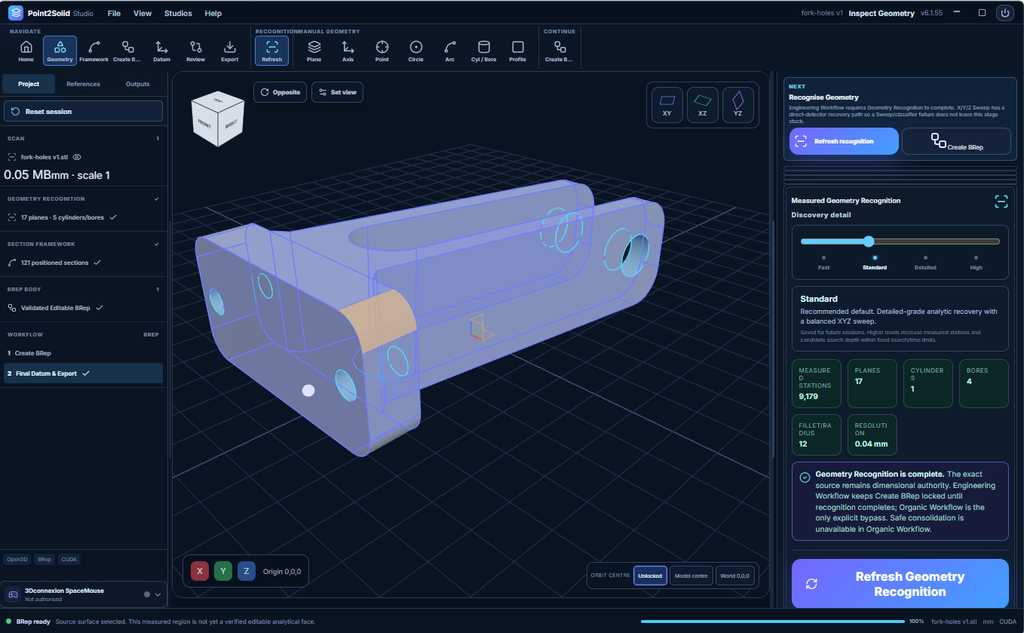Viewport: 1024px width, 633px height.
Task: Click the Refresh recognition toolbar icon
Action: coord(272,51)
